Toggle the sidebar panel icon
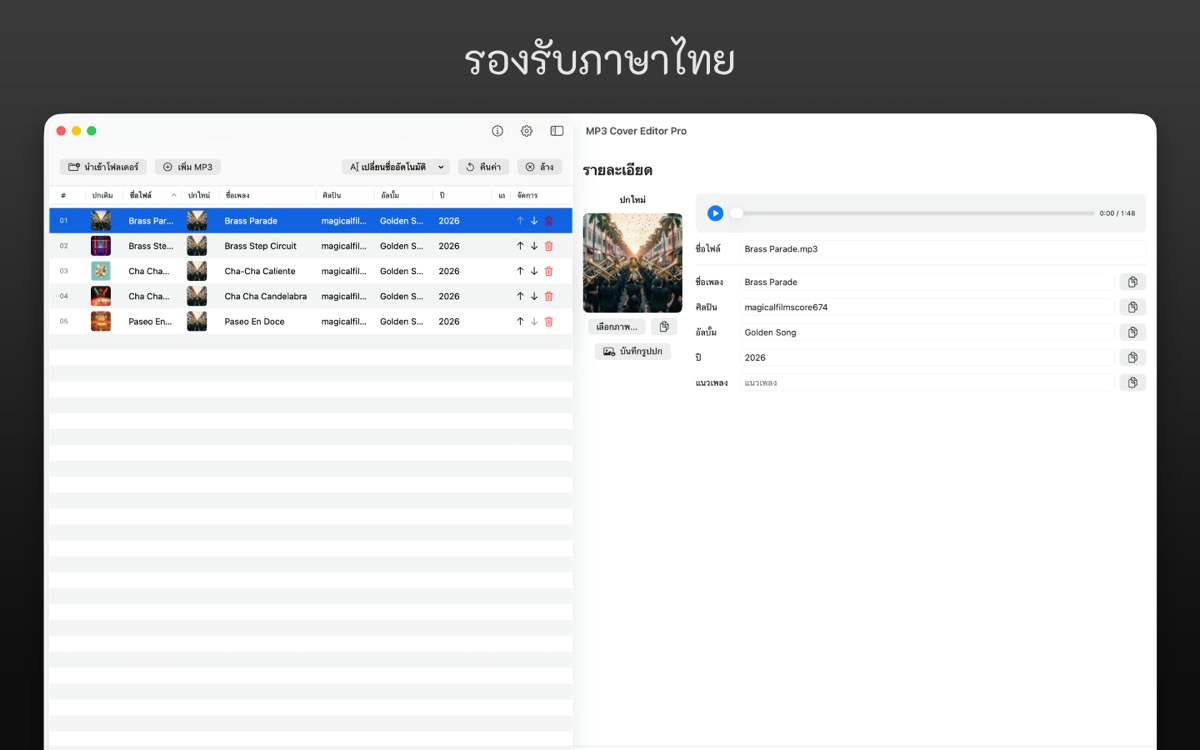 pyautogui.click(x=557, y=131)
